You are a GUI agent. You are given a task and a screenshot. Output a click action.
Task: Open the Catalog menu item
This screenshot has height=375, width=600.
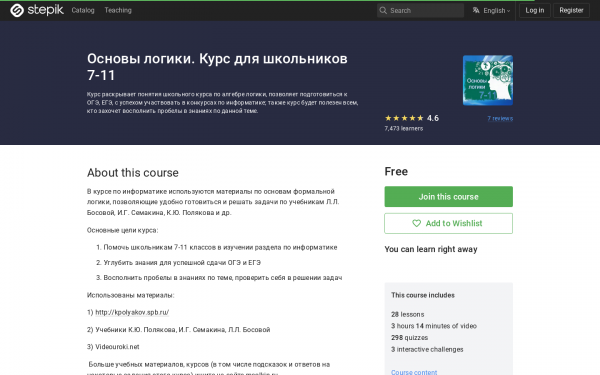(x=83, y=10)
